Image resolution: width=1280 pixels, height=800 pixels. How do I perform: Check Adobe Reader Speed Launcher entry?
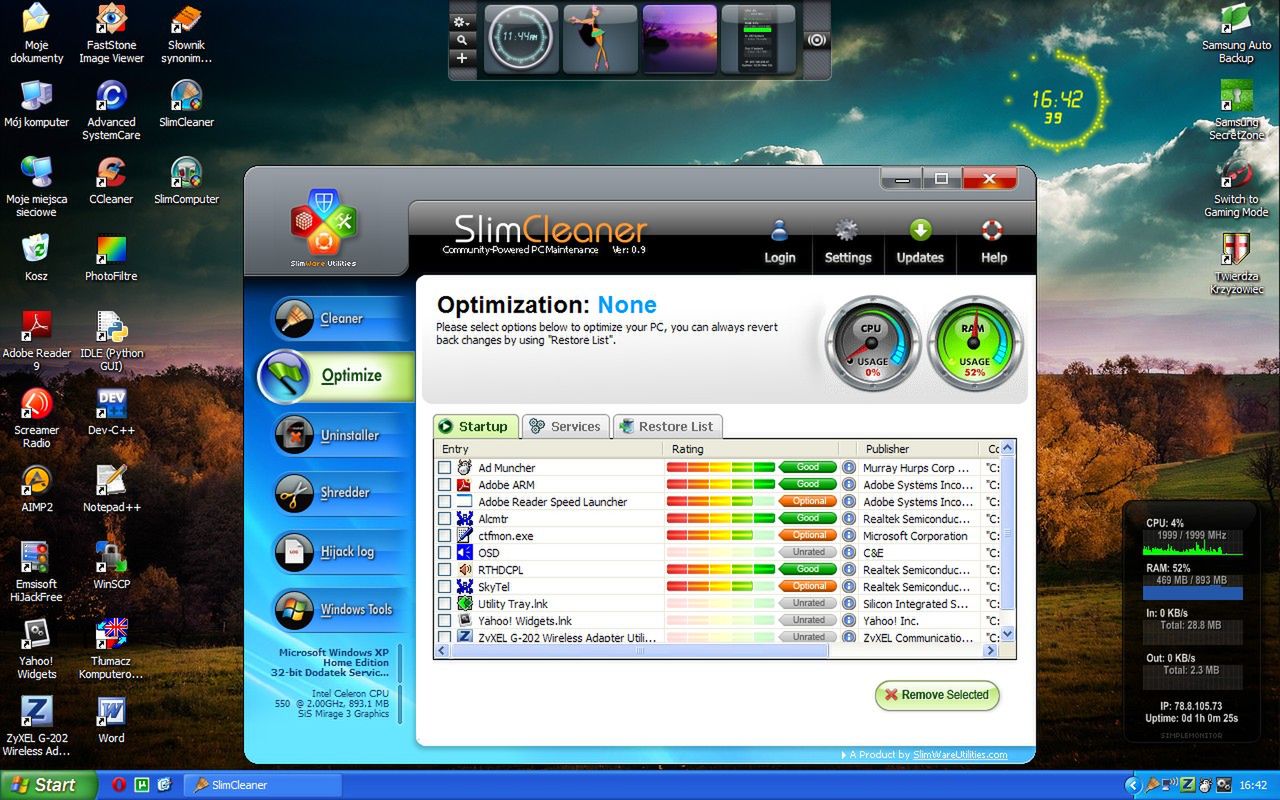pos(444,502)
